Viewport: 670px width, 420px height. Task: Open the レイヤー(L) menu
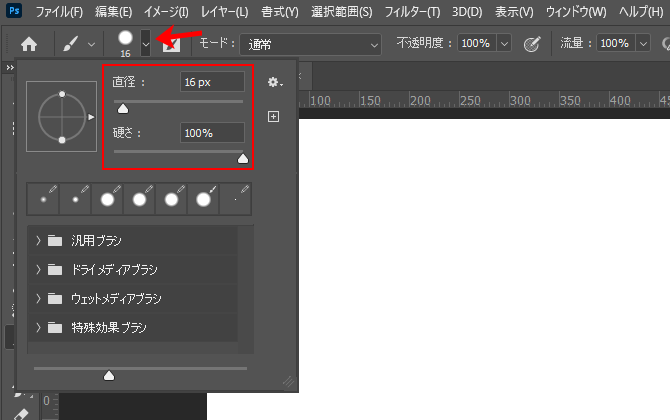tap(224, 12)
